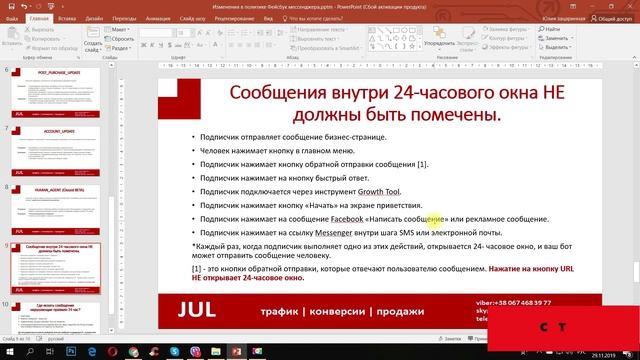Select slide 7 ACCOUNT_UPDATE thumbnail
The width and height of the screenshot is (640, 360).
(56, 151)
